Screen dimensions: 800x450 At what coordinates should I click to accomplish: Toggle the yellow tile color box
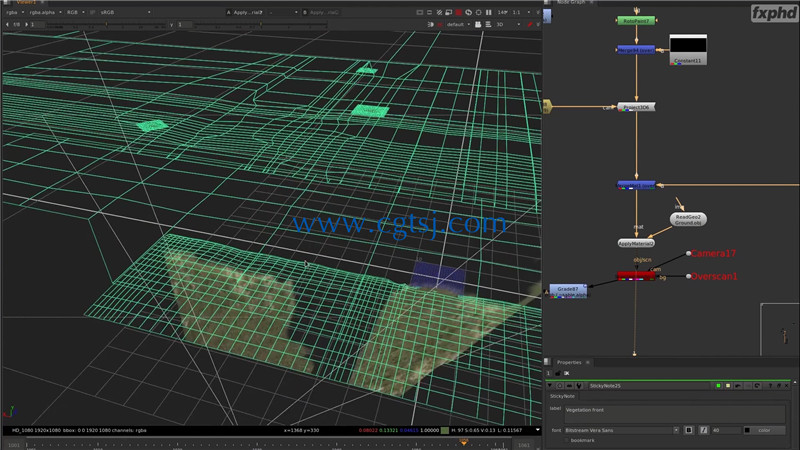pyautogui.click(x=728, y=386)
